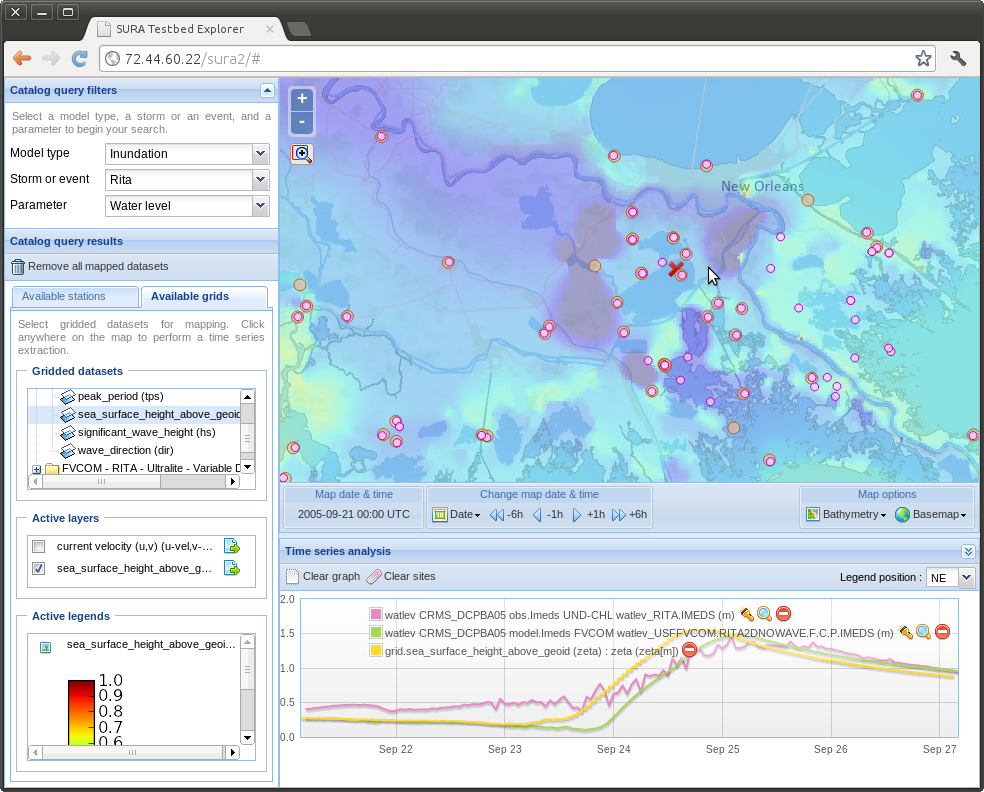This screenshot has width=984, height=792.
Task: Click the browser reload button
Action: tap(80, 58)
